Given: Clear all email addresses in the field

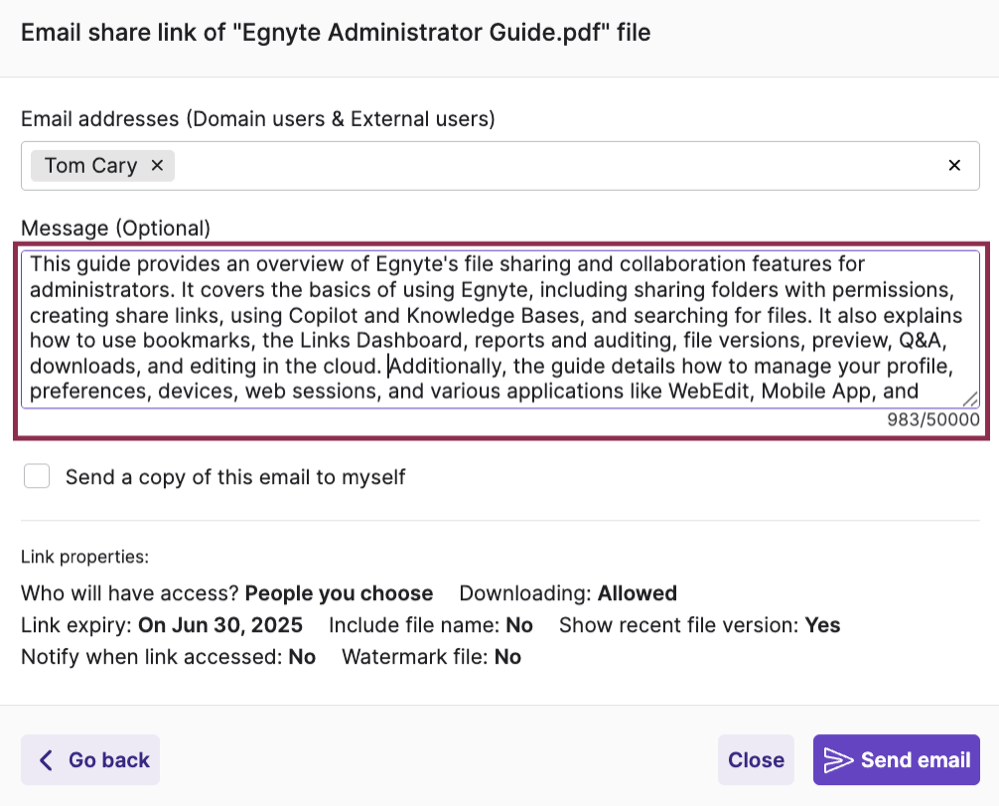Looking at the screenshot, I should coord(954,166).
